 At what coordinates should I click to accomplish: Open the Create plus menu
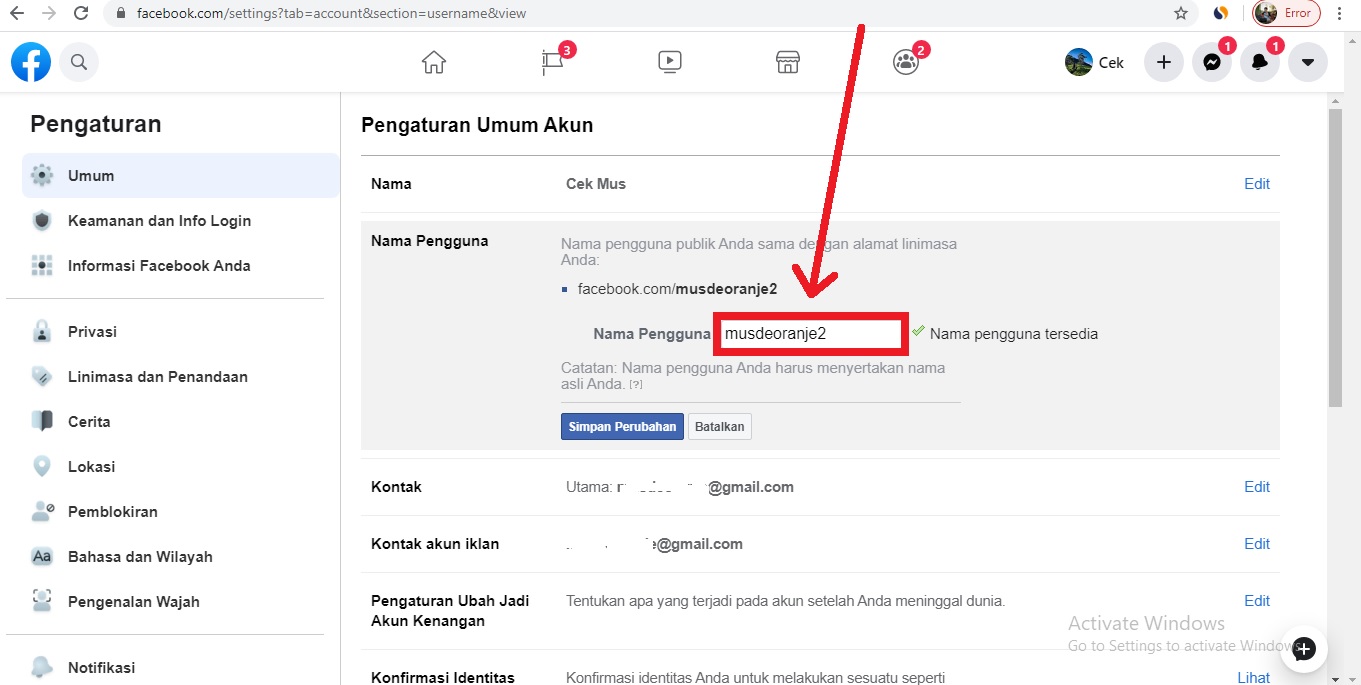coord(1163,62)
